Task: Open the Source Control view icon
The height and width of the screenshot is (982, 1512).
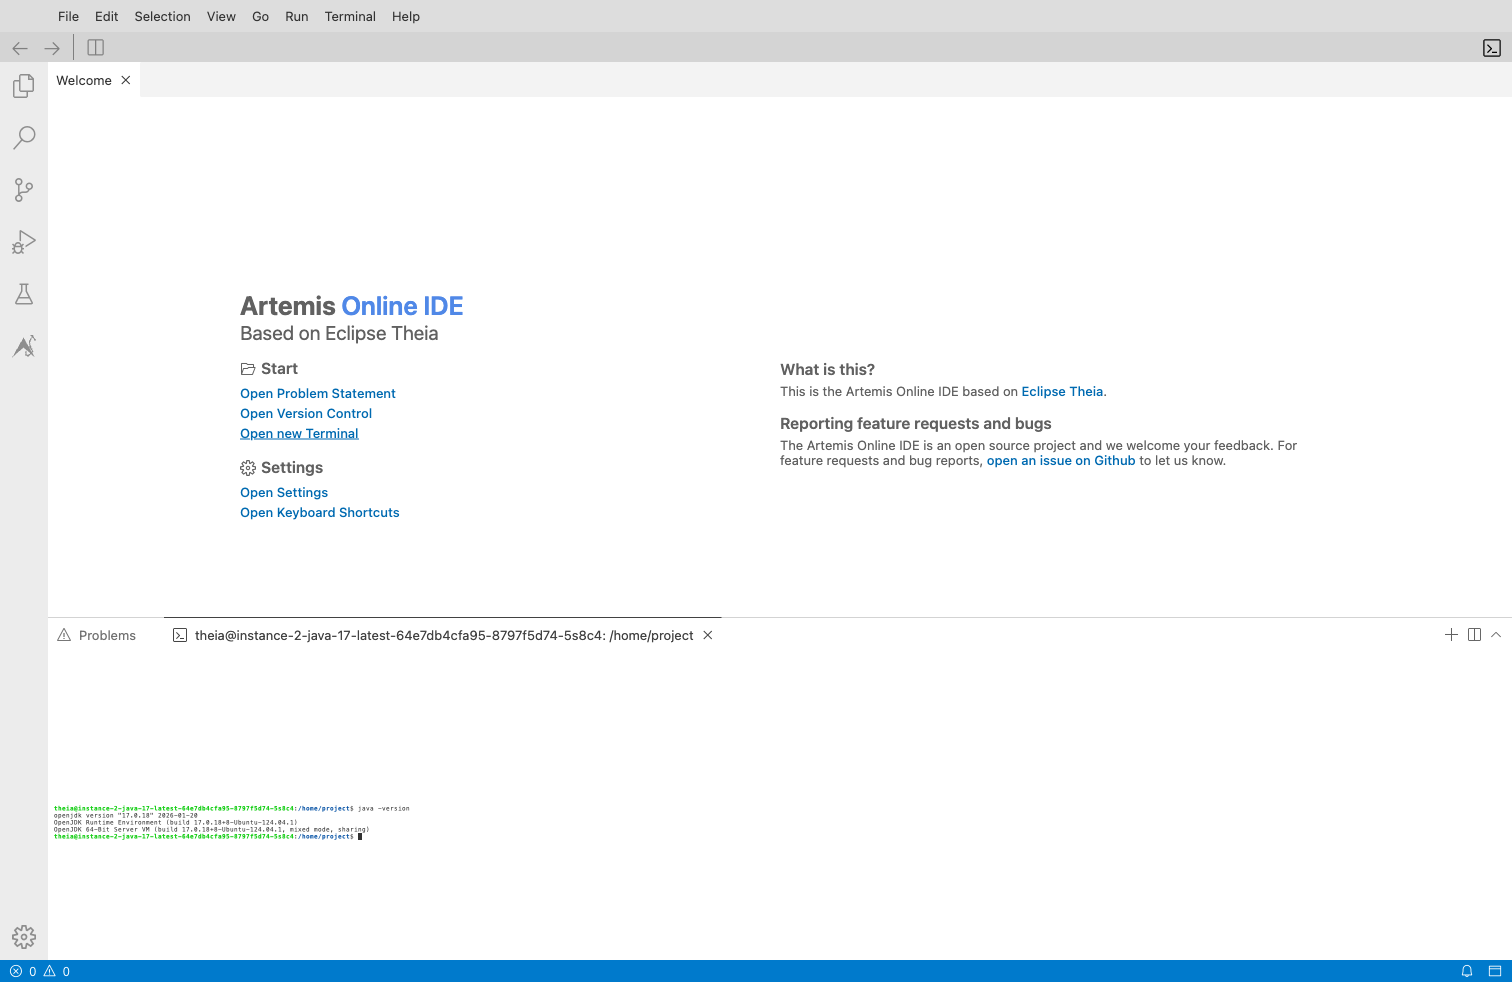Action: (24, 190)
